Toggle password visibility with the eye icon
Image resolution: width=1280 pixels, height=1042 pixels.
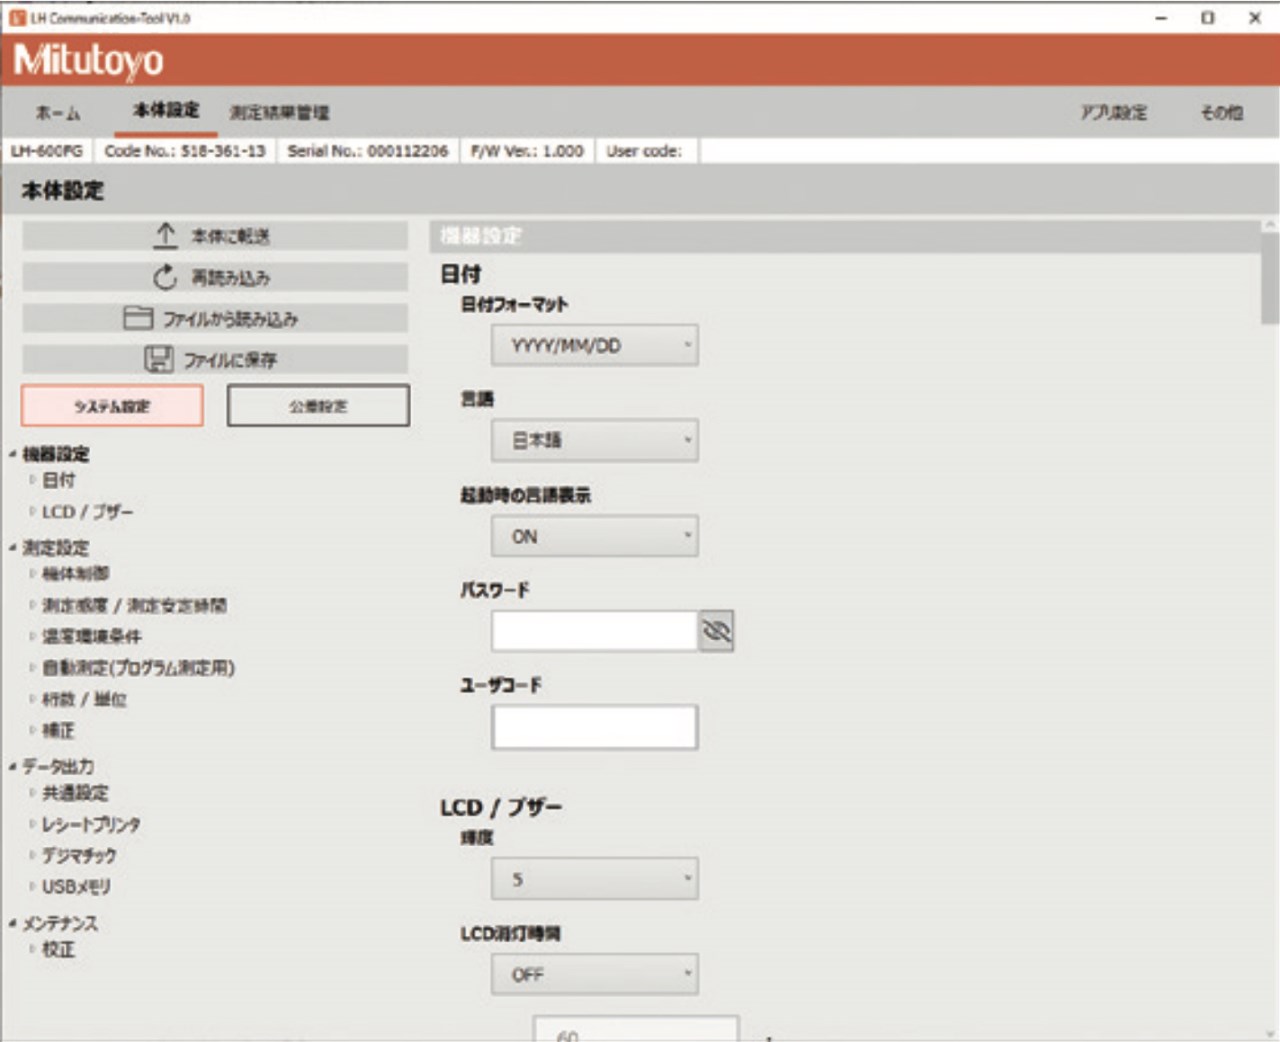[x=716, y=631]
